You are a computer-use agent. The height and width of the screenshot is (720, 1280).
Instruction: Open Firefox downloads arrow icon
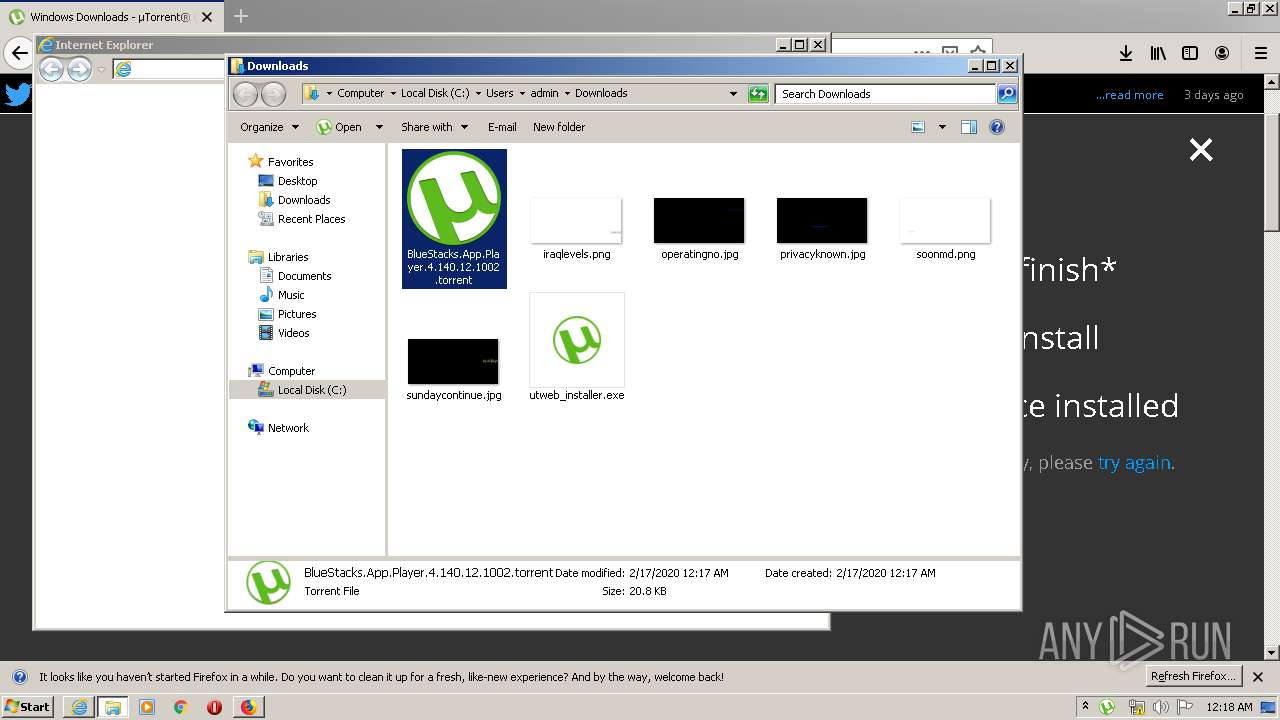1125,53
